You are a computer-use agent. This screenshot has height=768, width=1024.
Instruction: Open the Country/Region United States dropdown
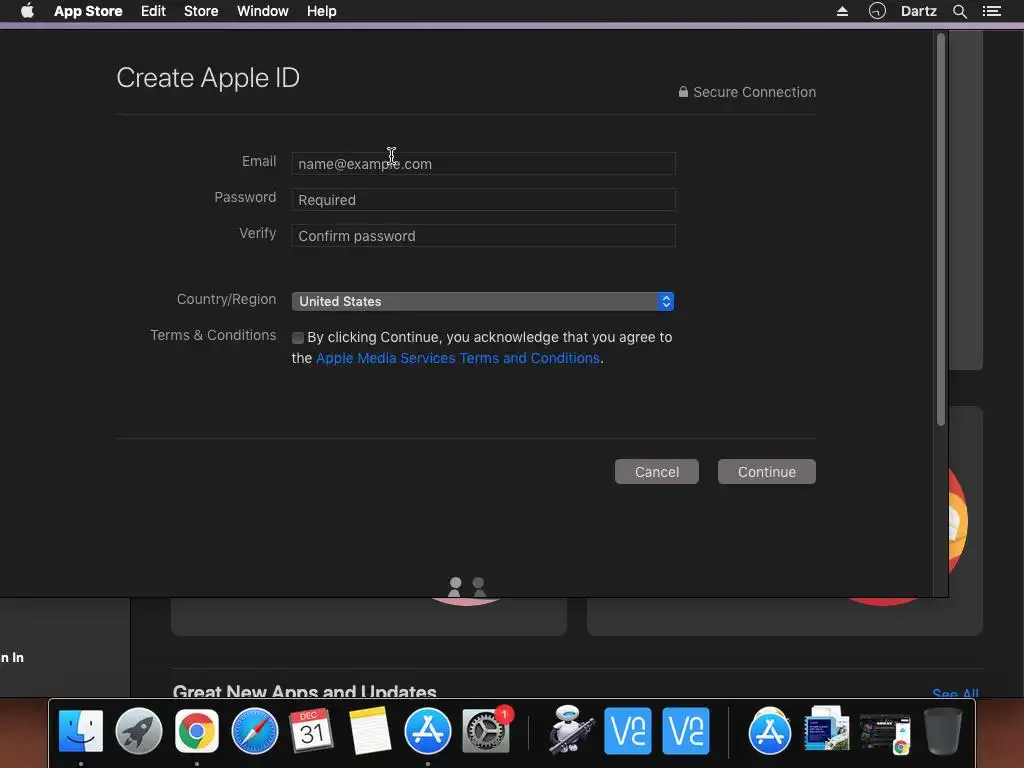(x=483, y=301)
